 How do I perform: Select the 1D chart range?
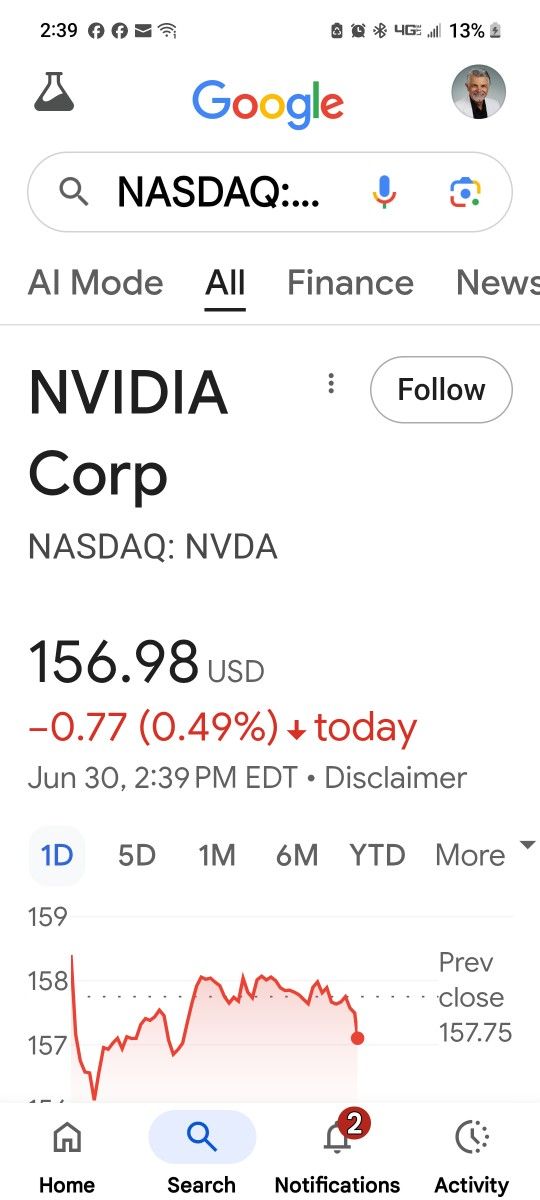point(57,856)
